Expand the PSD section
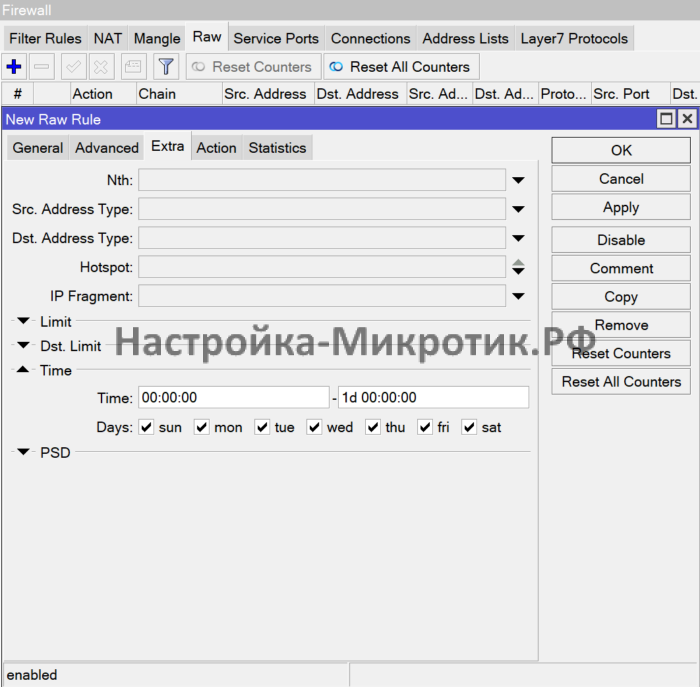This screenshot has width=700, height=687. [x=24, y=452]
